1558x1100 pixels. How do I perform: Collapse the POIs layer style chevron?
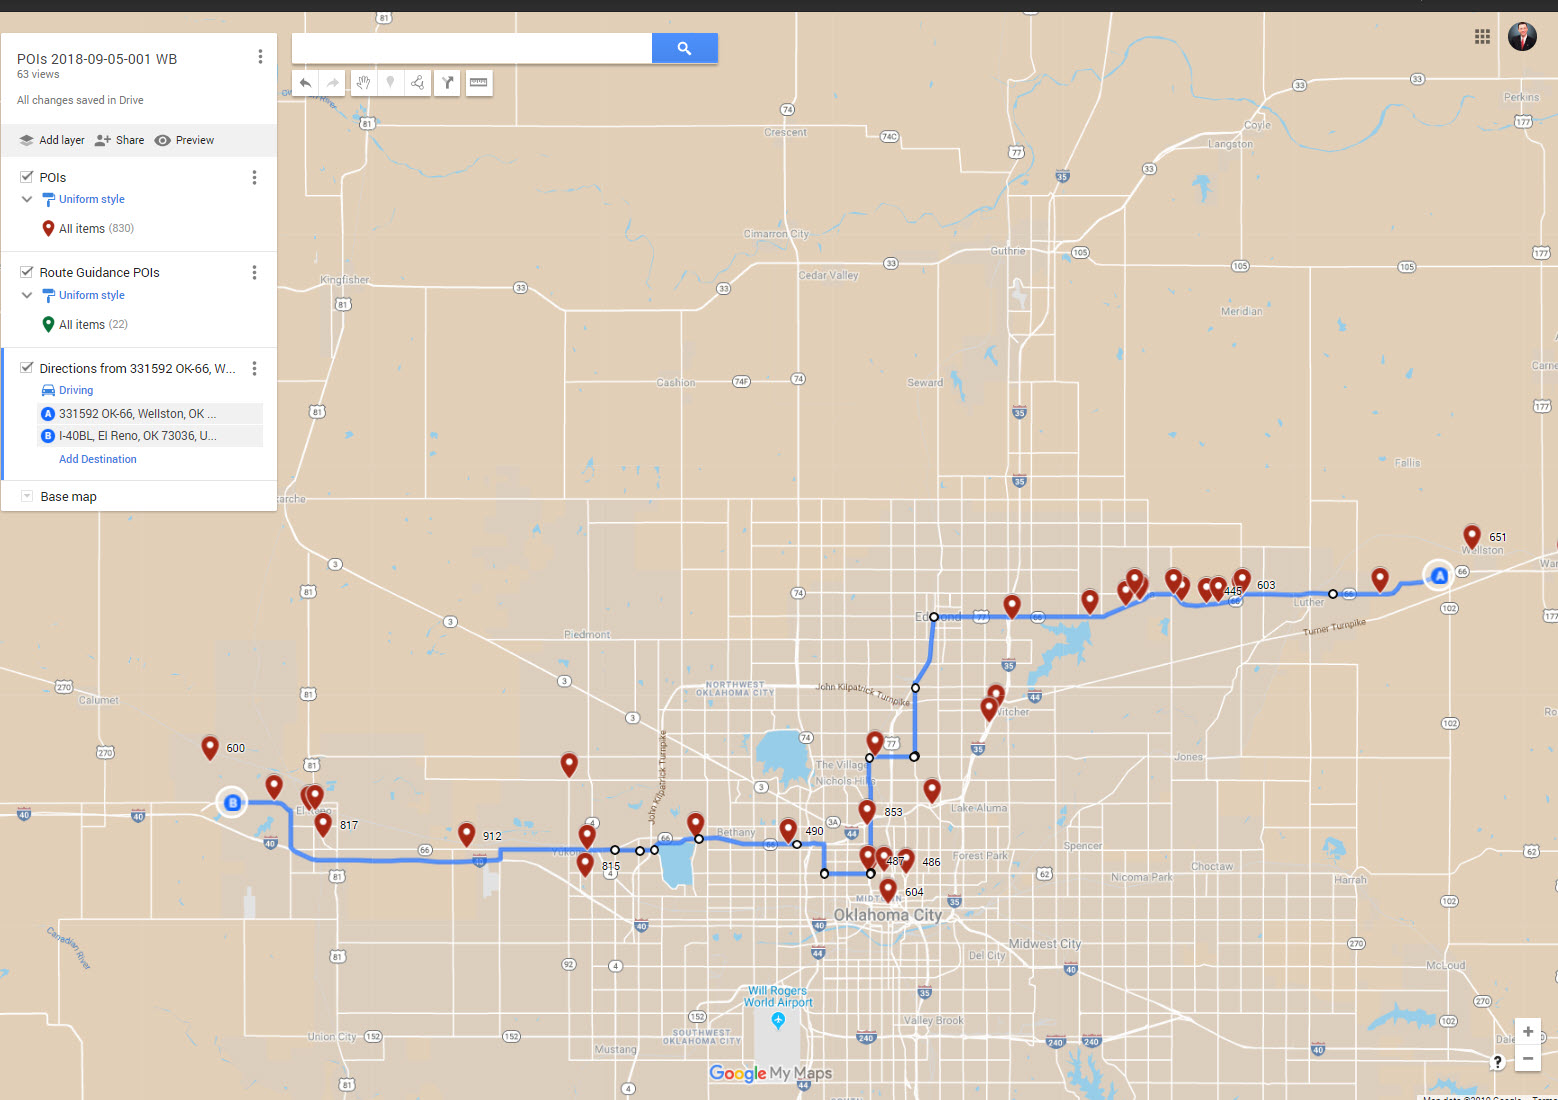pos(27,199)
